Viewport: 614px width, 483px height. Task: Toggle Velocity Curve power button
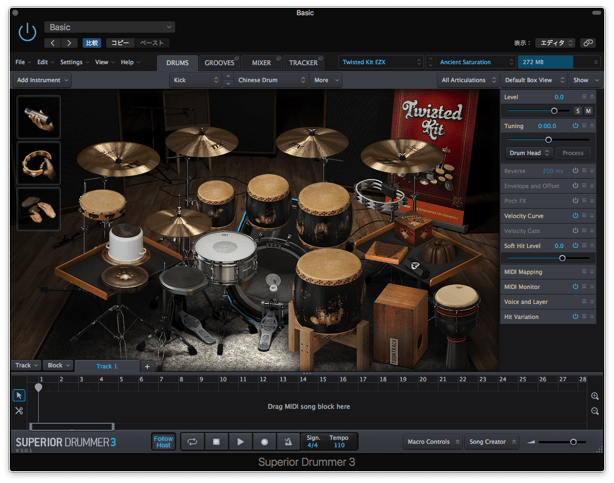coord(575,215)
